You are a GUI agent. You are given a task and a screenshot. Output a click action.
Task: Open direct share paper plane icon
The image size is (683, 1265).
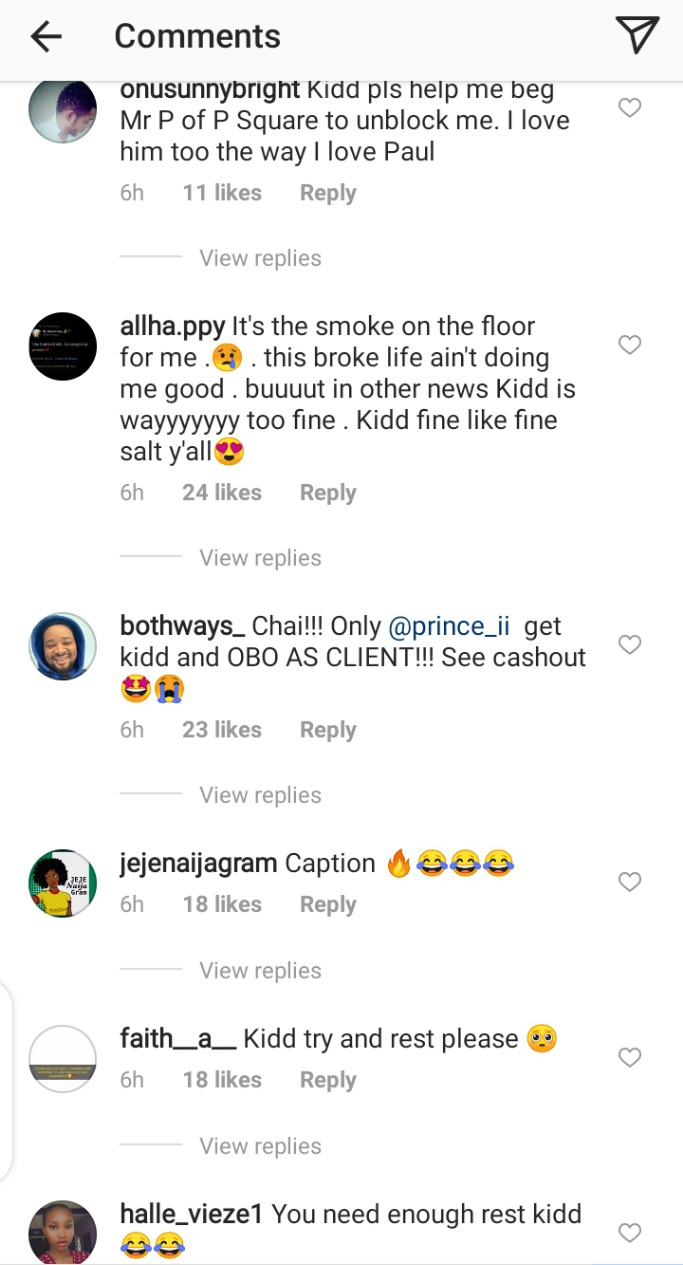tap(636, 36)
